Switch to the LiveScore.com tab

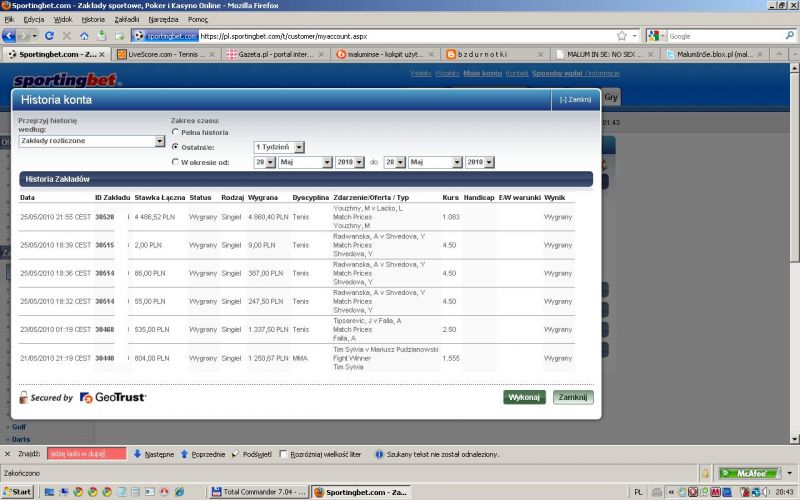[x=166, y=54]
